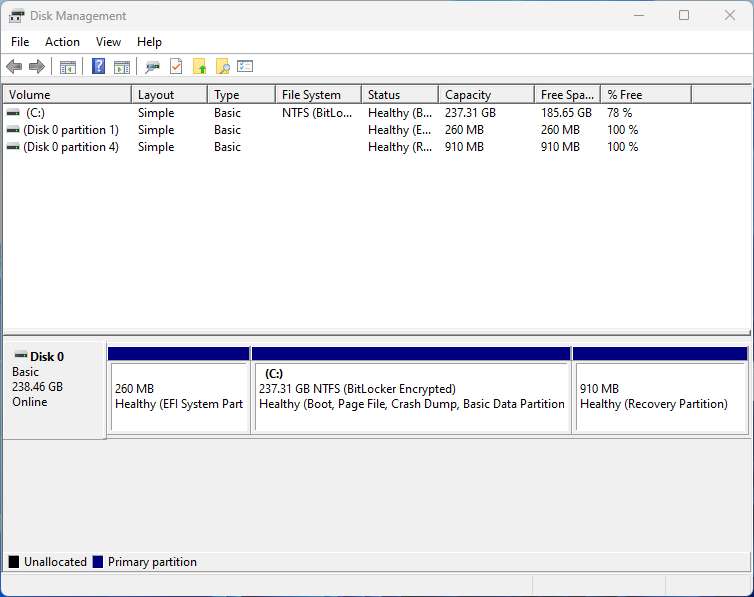Open the Help menu

(x=149, y=42)
